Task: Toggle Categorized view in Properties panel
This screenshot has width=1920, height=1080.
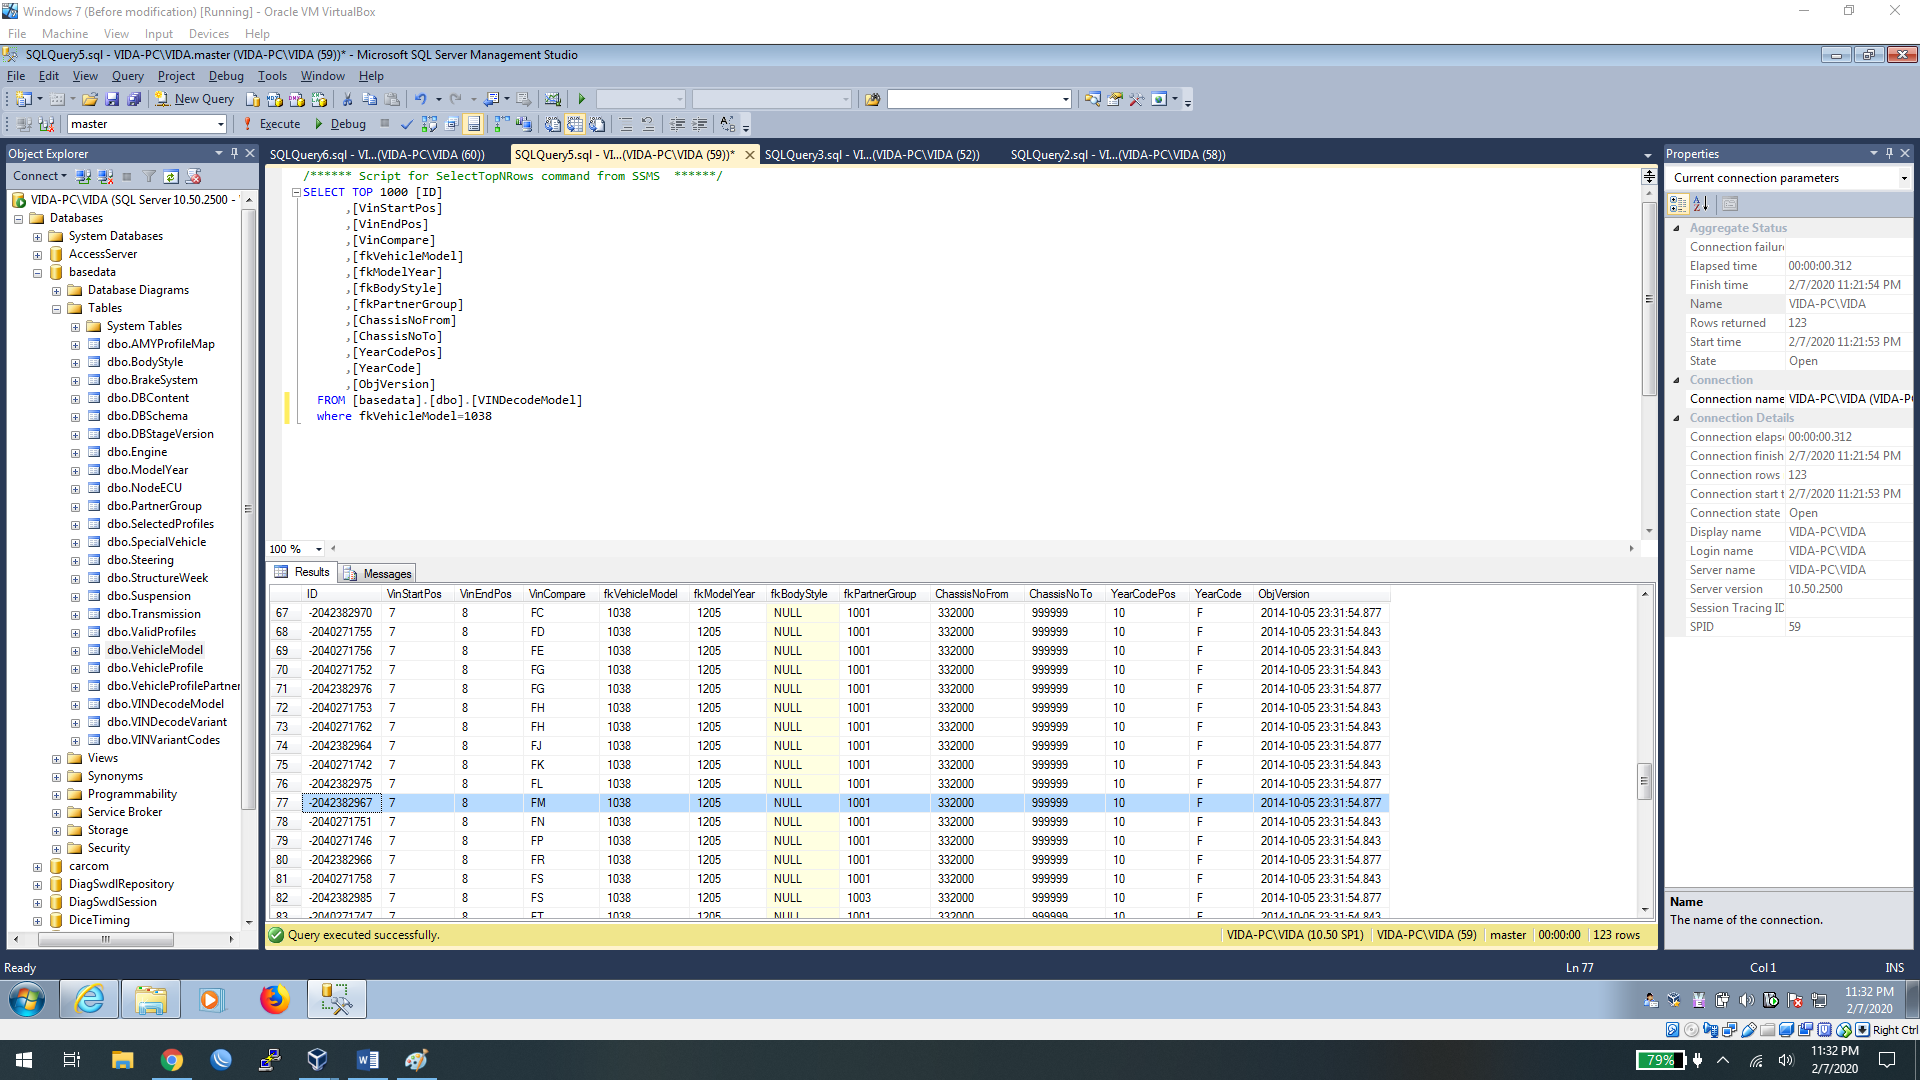Action: (x=1679, y=204)
